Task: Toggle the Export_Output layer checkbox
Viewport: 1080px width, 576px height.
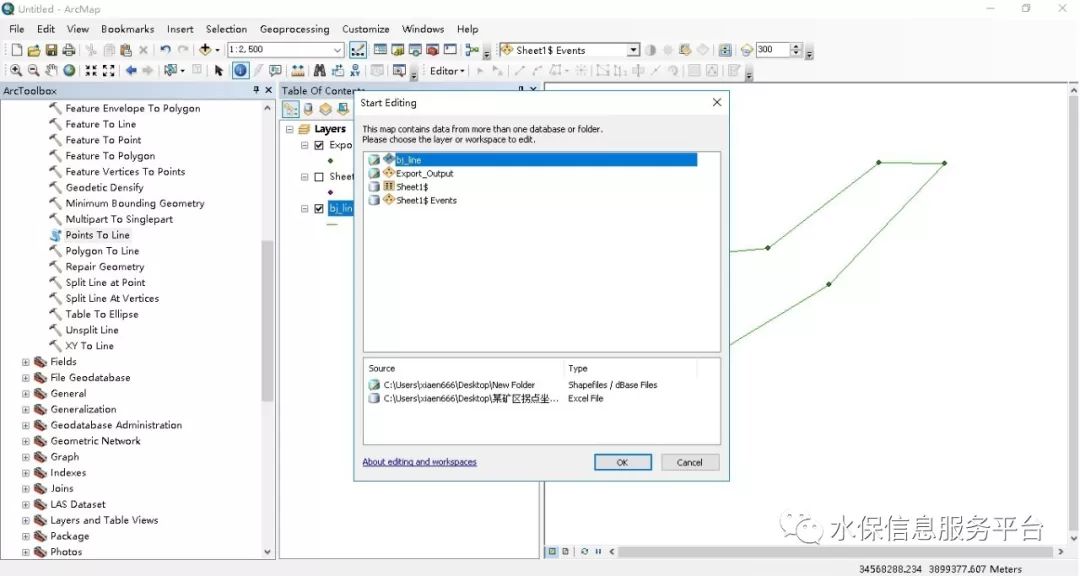Action: tap(319, 145)
